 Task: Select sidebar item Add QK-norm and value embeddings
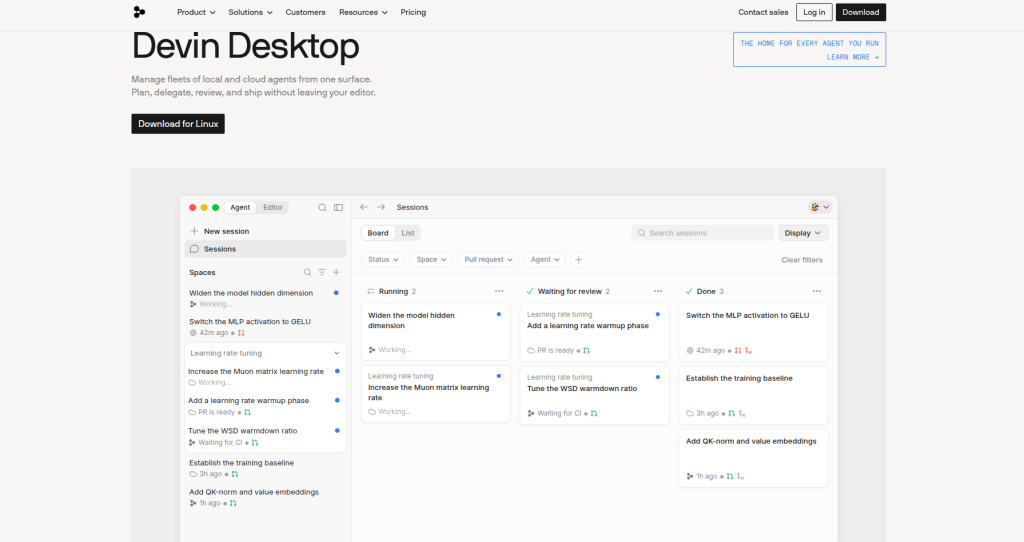tap(265, 498)
